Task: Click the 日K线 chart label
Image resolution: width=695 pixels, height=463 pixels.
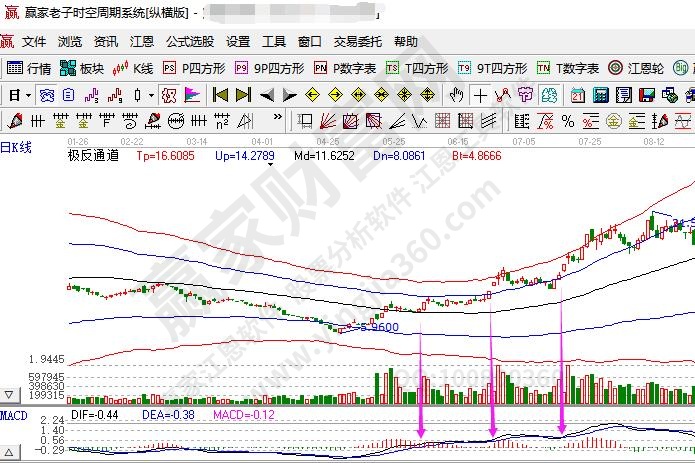Action: click(16, 147)
